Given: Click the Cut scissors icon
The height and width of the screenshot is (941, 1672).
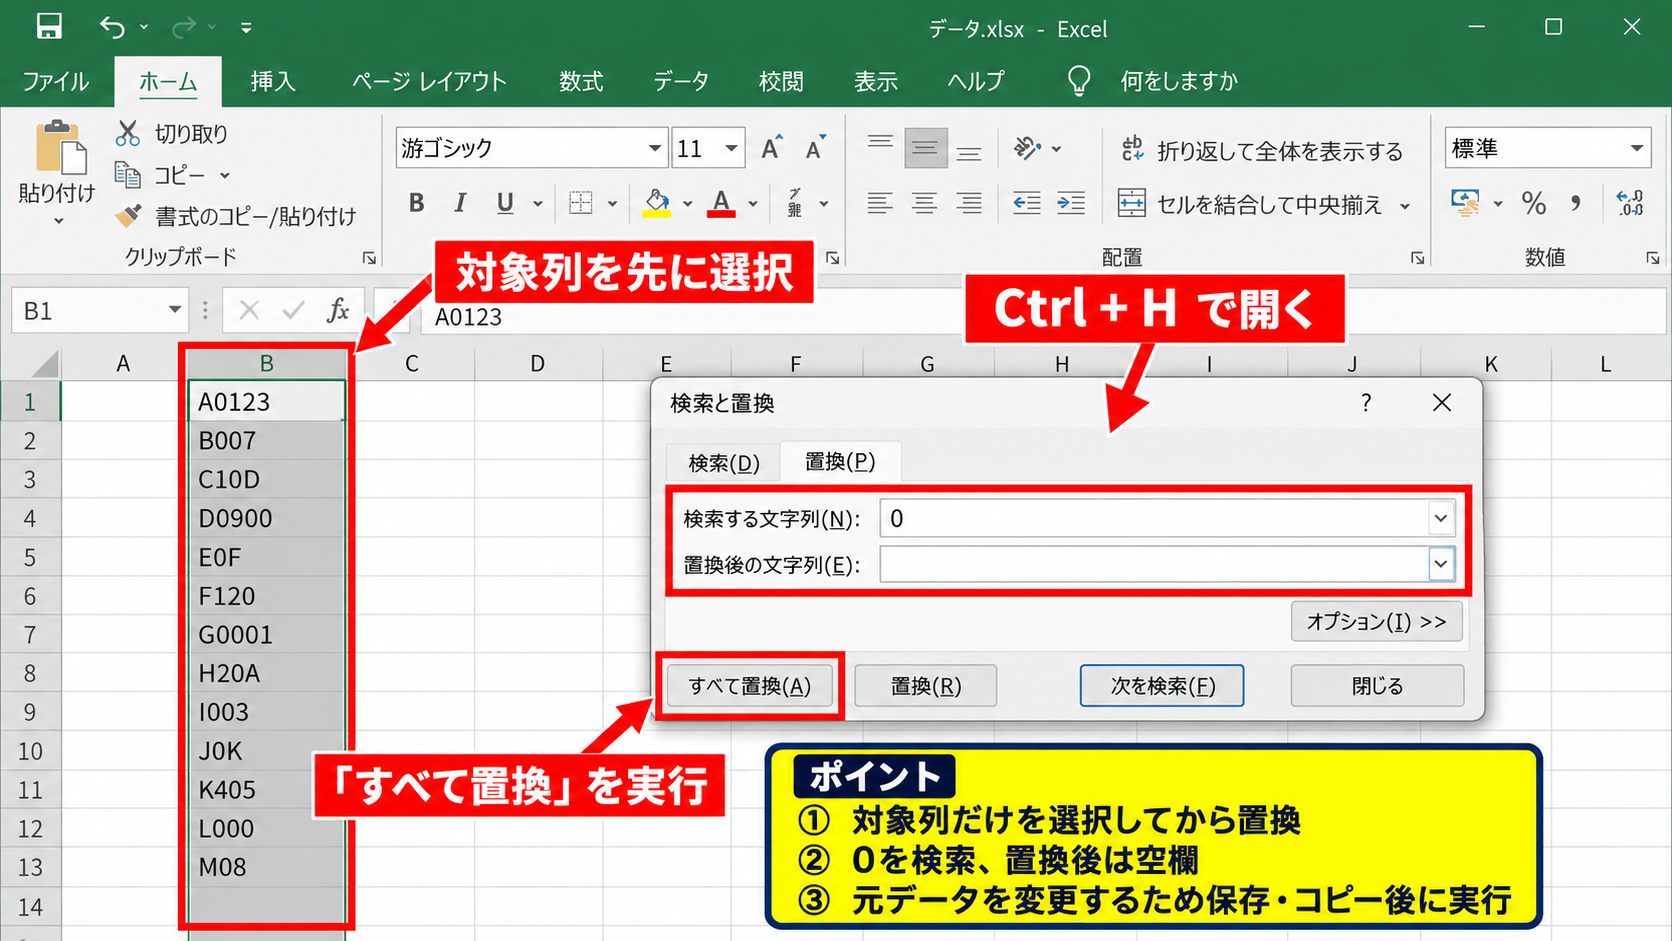Looking at the screenshot, I should (128, 133).
